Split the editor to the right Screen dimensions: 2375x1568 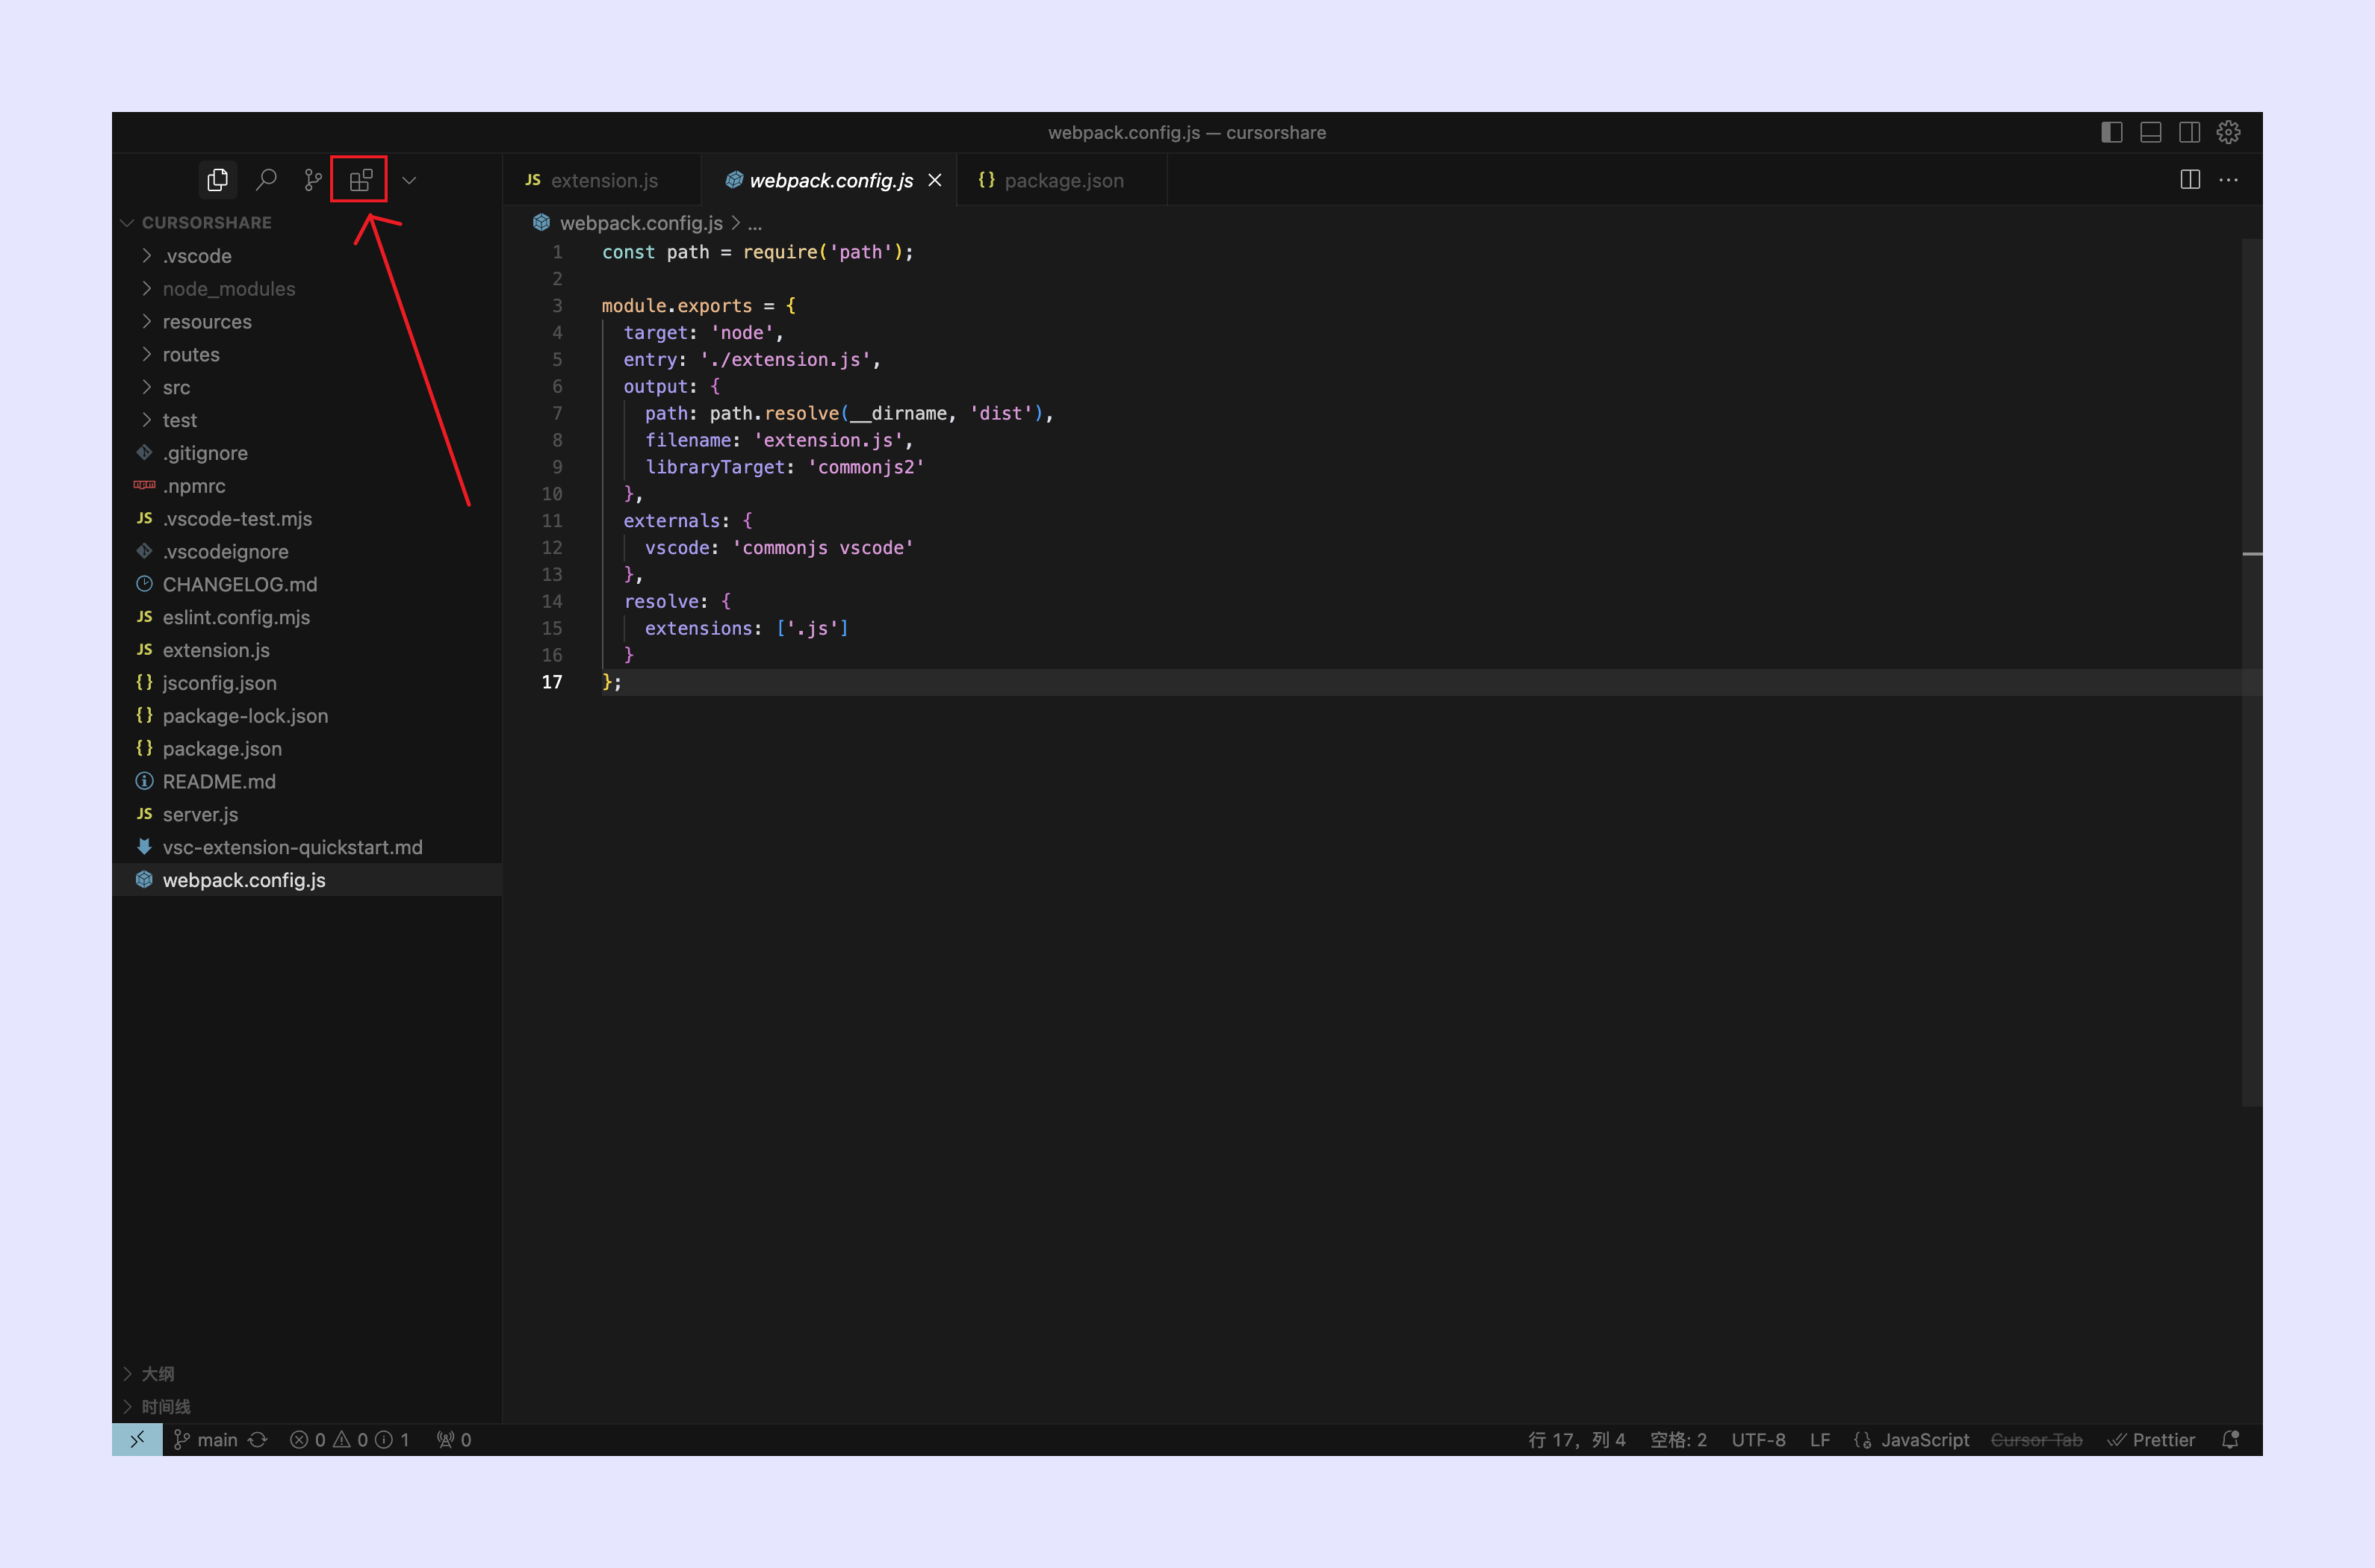(2190, 180)
